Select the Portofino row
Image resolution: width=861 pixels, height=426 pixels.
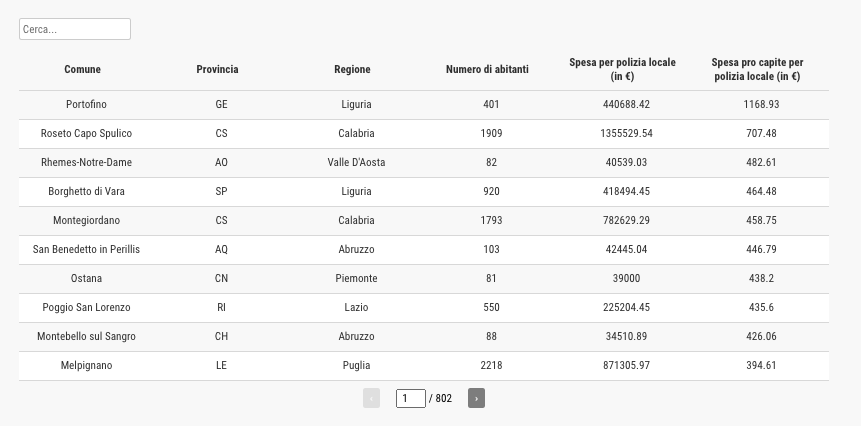[x=424, y=105]
